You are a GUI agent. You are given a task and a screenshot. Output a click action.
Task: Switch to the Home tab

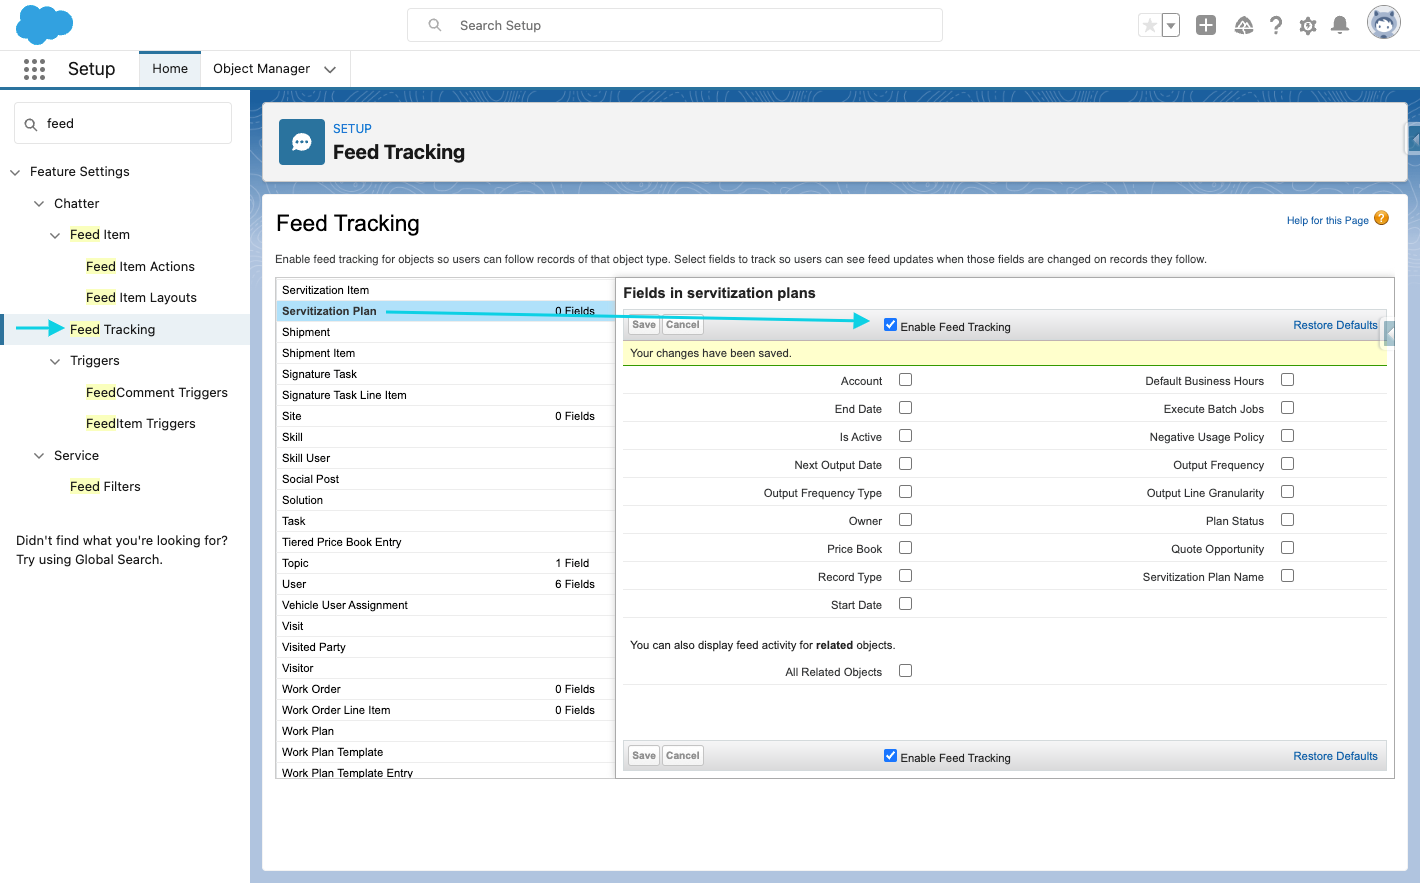point(170,69)
